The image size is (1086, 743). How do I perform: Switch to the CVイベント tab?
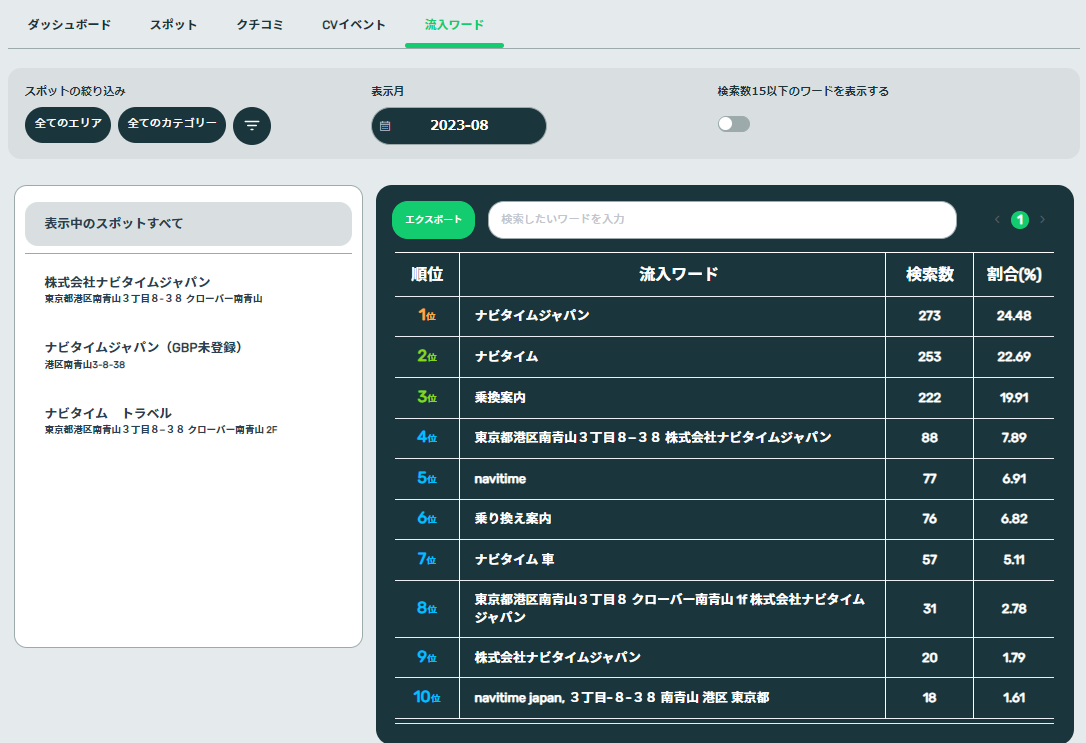tap(353, 25)
